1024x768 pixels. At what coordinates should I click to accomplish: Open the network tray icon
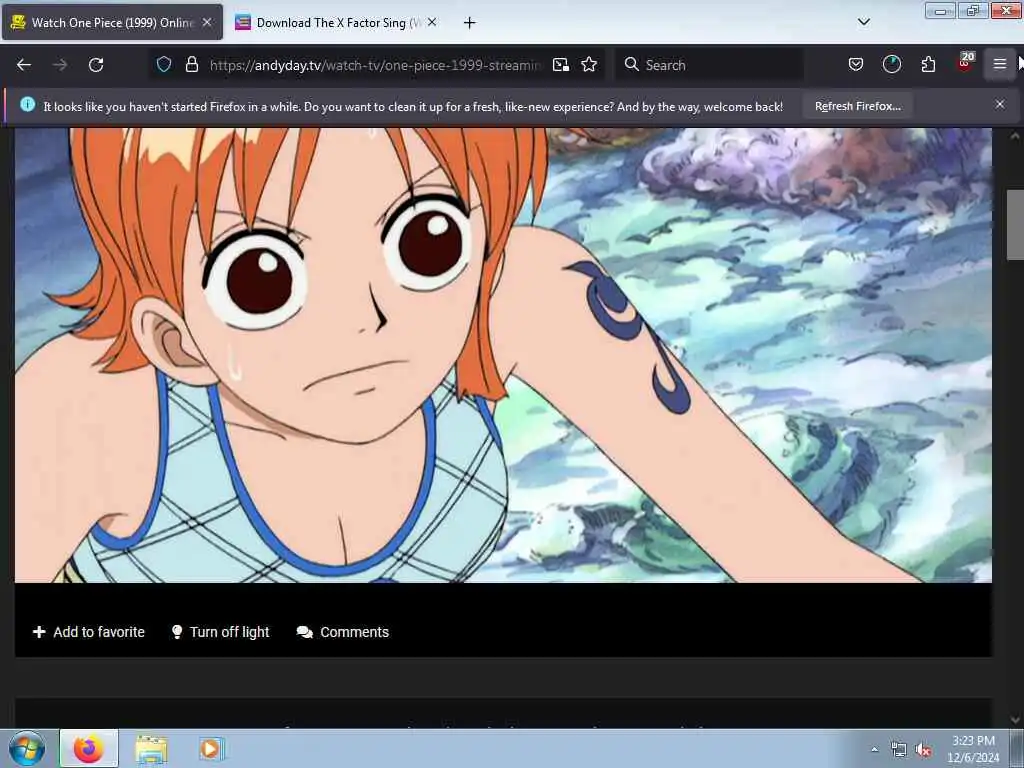(x=899, y=750)
